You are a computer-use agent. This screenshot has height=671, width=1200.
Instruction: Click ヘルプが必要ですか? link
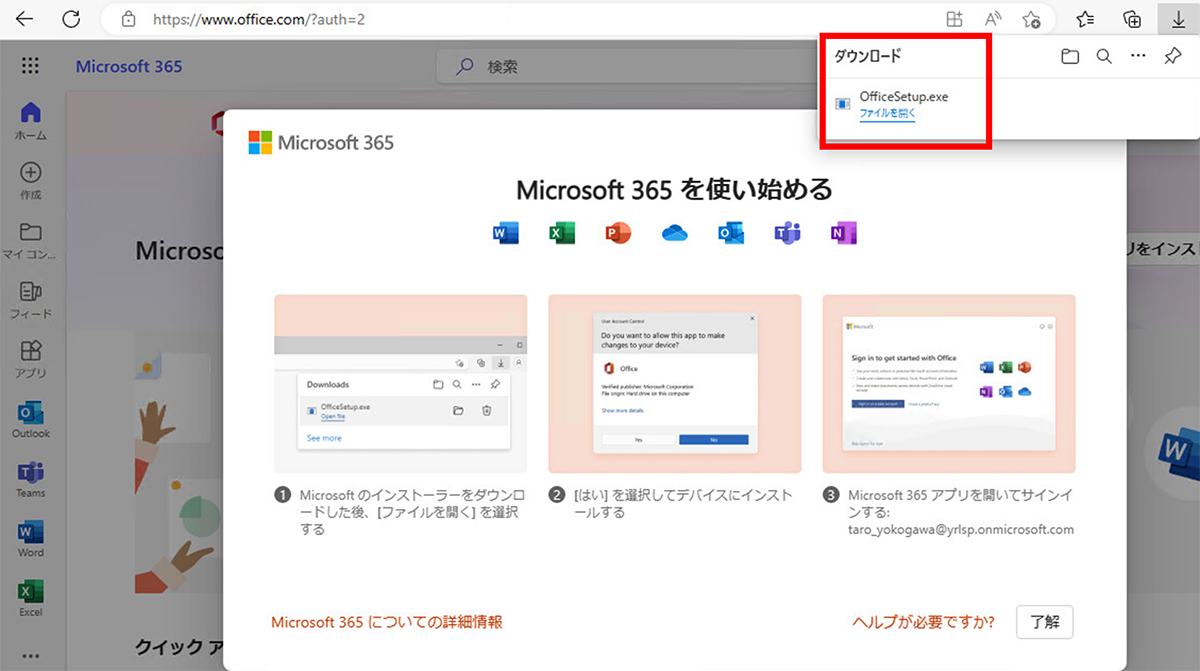923,622
